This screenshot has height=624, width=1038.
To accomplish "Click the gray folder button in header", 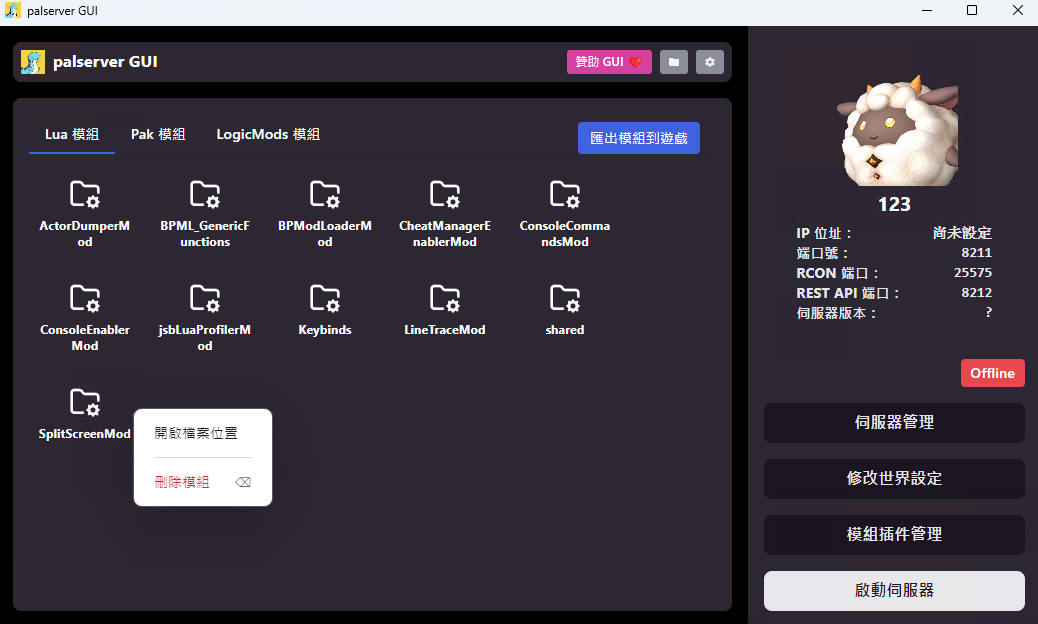I will [674, 62].
